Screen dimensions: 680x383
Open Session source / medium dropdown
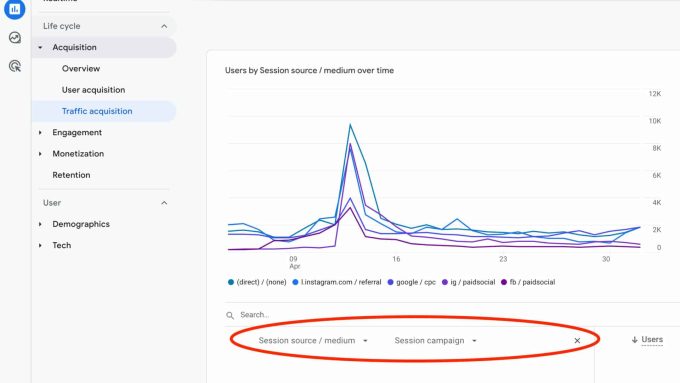pyautogui.click(x=313, y=340)
